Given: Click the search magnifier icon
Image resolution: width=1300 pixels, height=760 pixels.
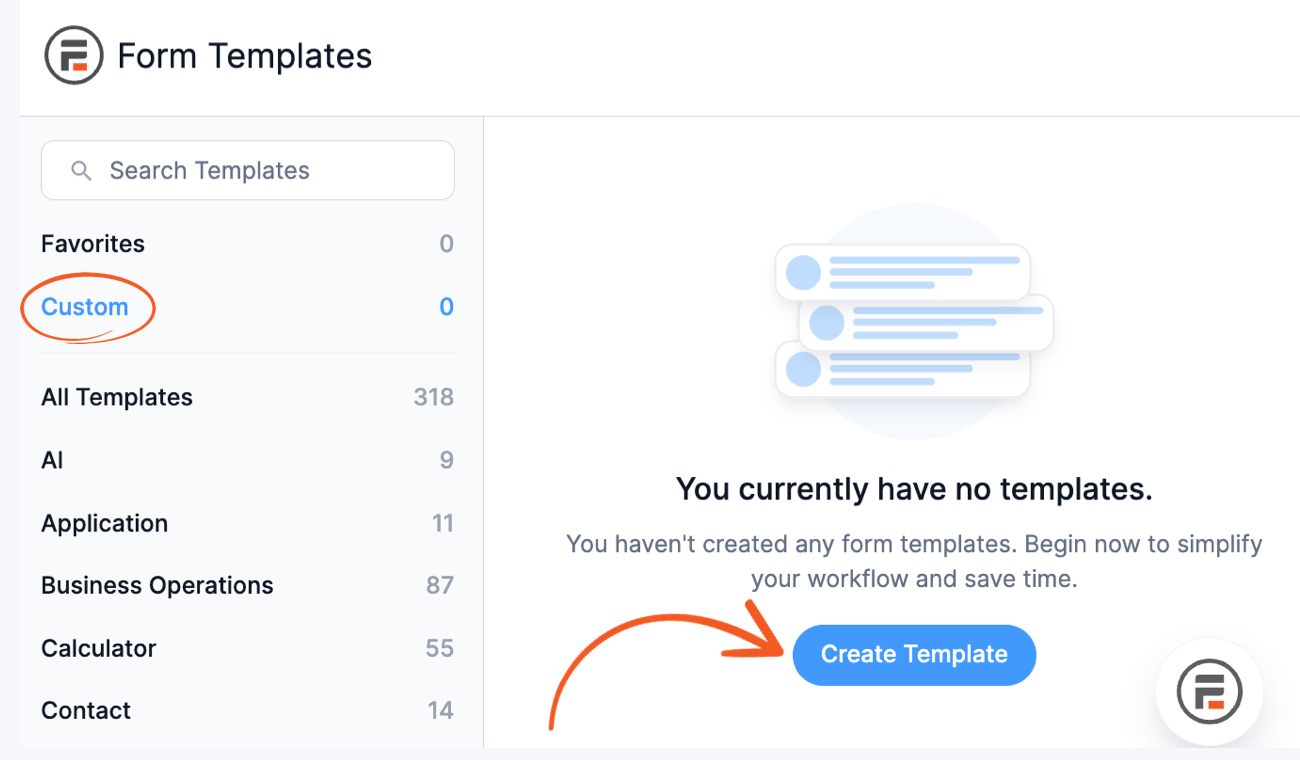Looking at the screenshot, I should 81,170.
